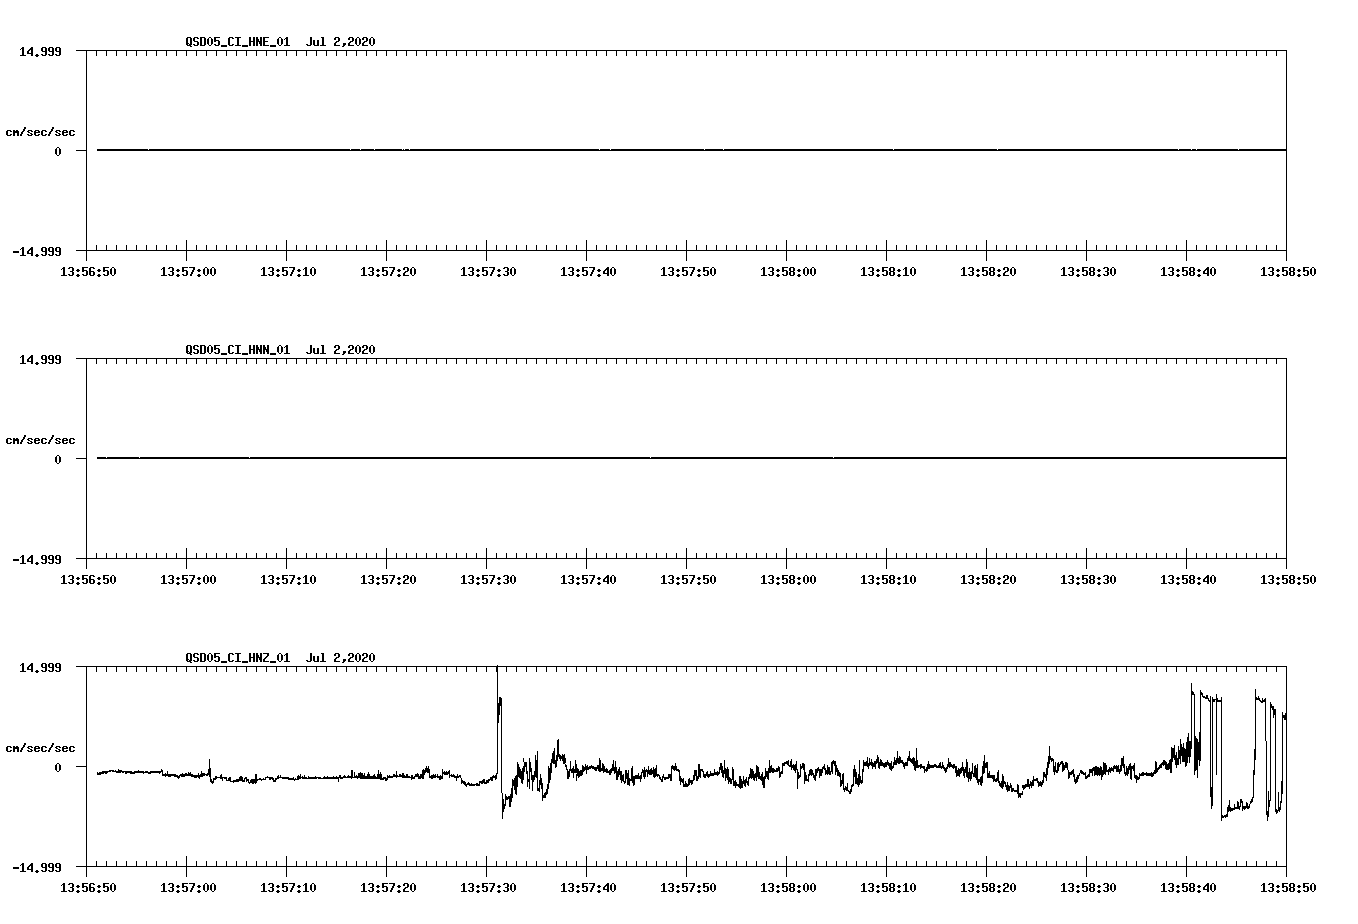Screen dimensions: 1358x924
Task: Click the cm/sec/sec unit label on HNZ plot
Action: (x=40, y=748)
